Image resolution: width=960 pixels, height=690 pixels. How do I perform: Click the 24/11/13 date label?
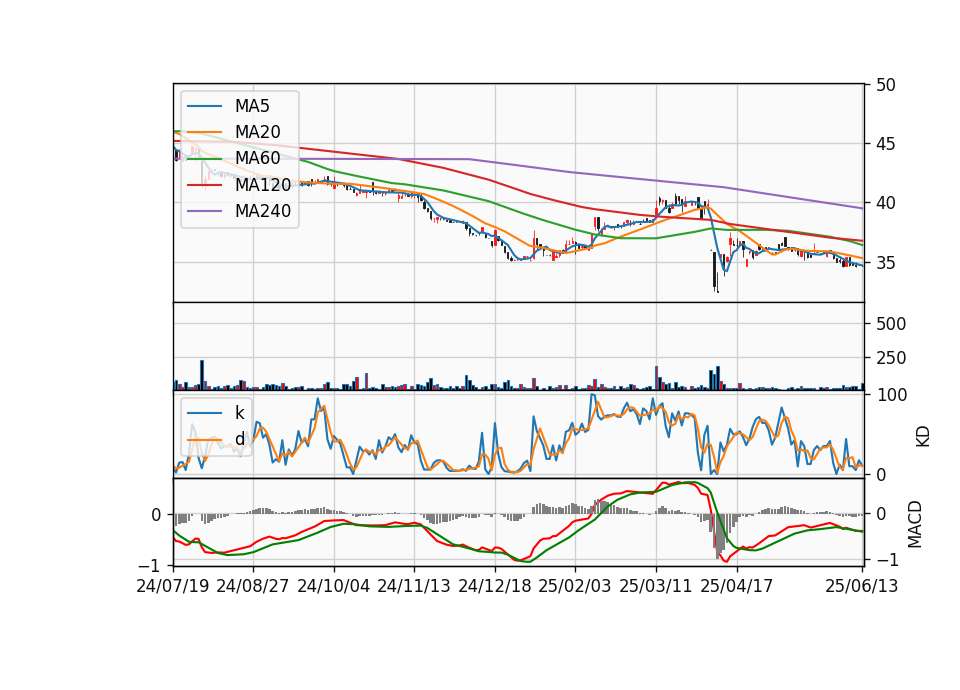(414, 586)
